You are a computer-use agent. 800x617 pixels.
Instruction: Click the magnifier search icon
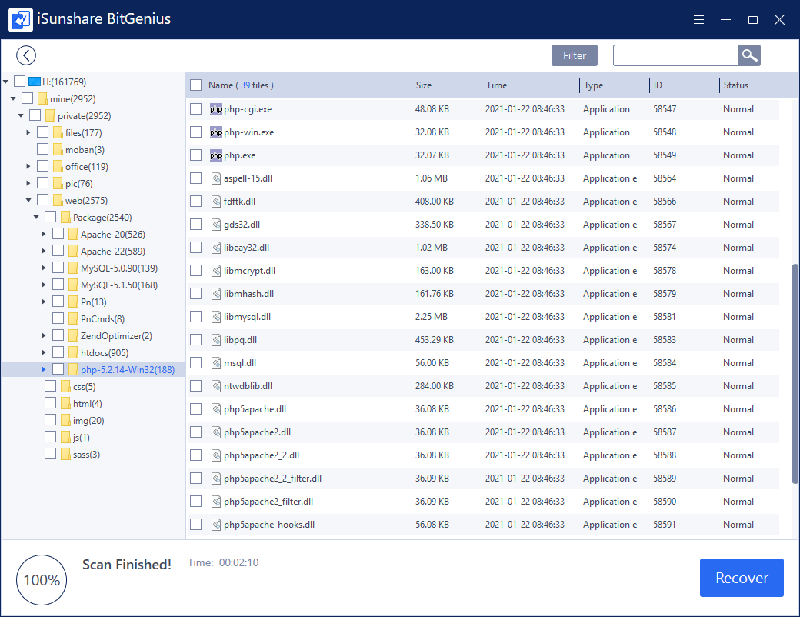click(749, 56)
